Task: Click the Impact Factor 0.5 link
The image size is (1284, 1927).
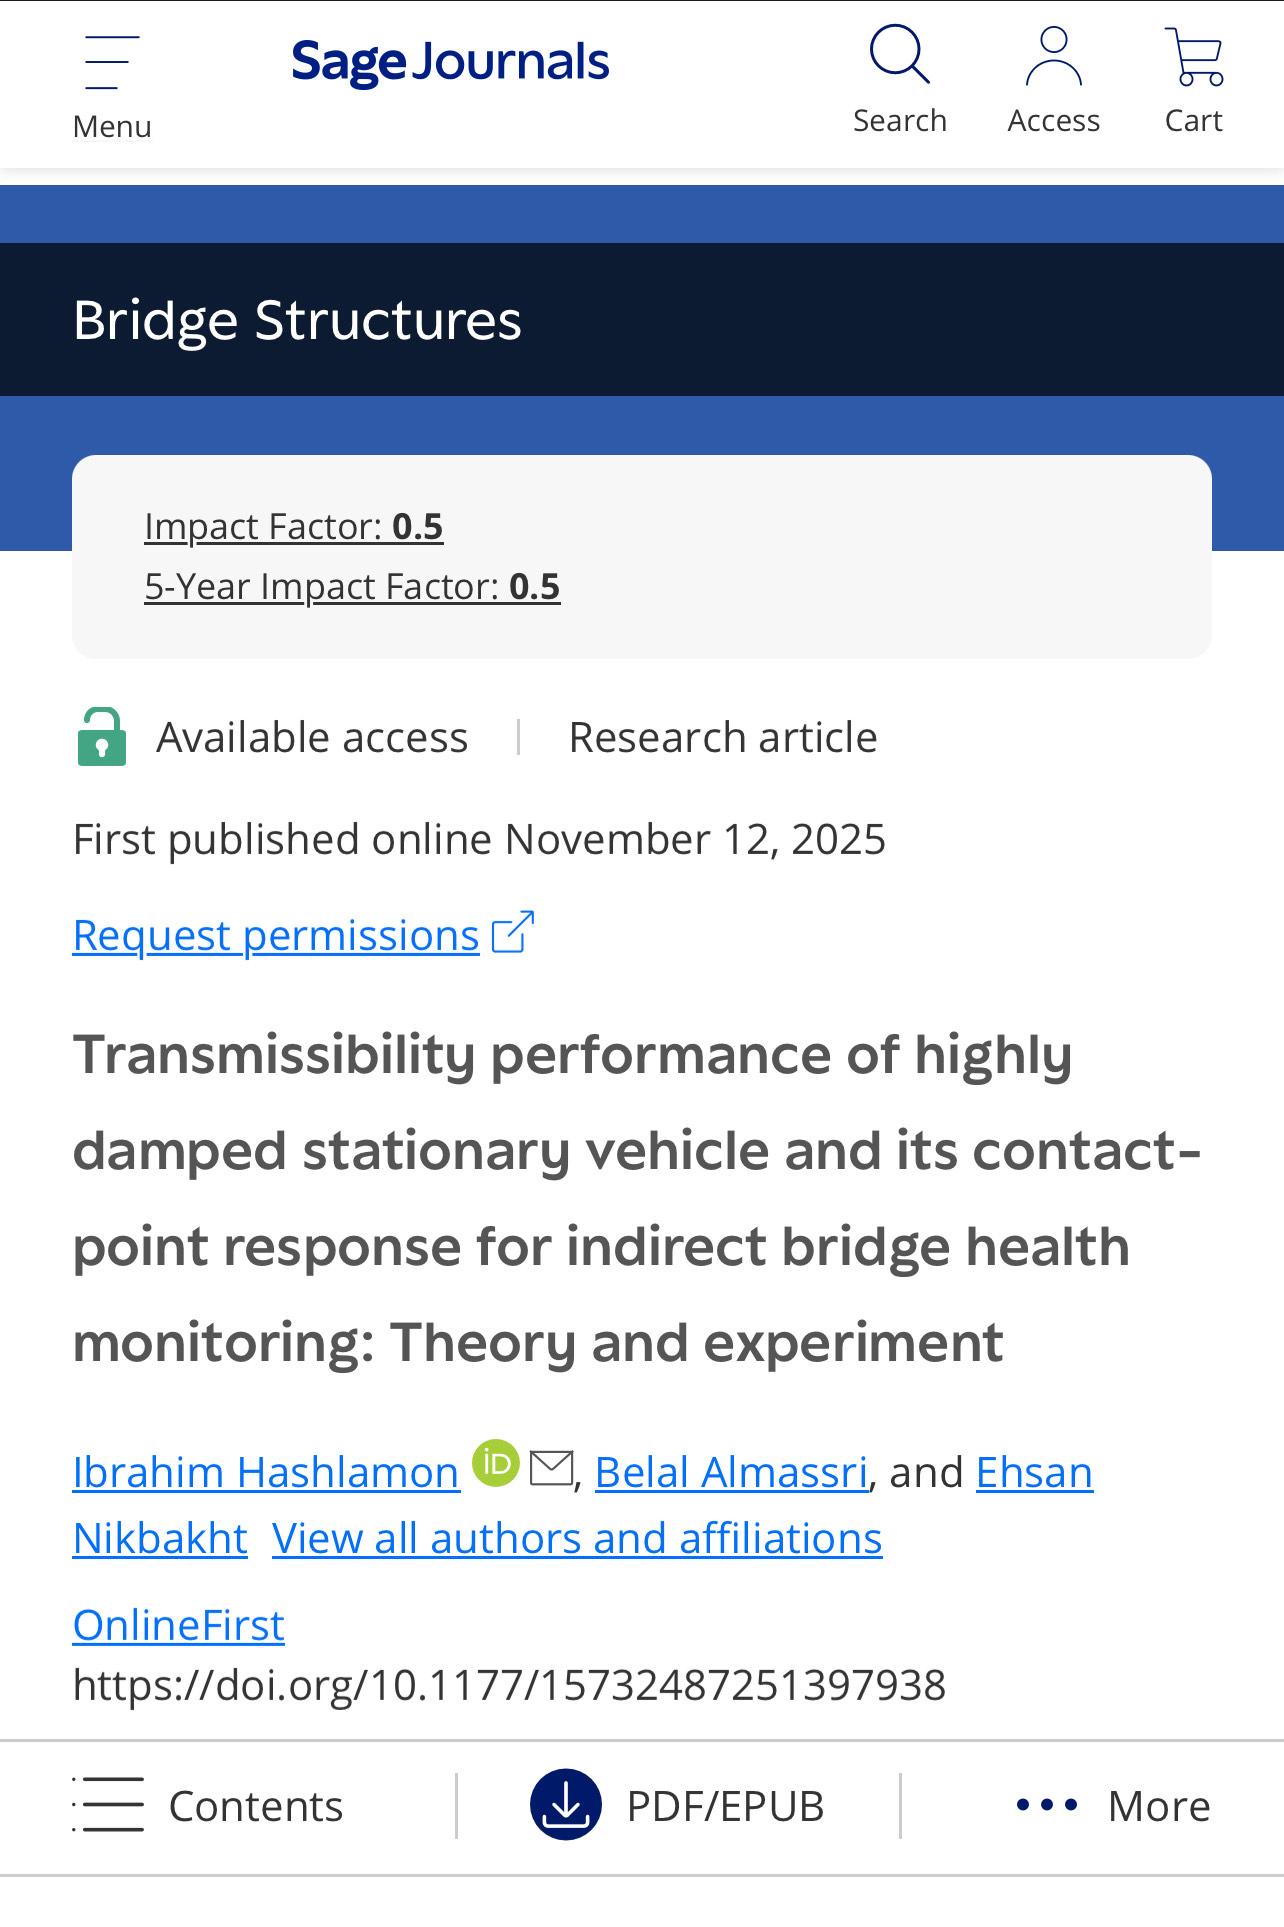Action: click(293, 527)
